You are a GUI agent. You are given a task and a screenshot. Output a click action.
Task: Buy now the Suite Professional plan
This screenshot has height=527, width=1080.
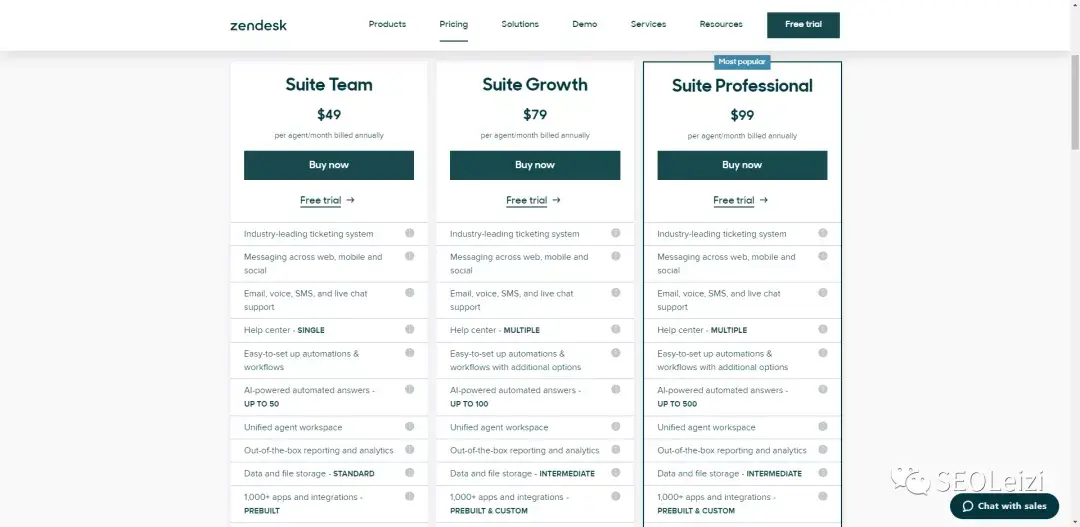(742, 165)
